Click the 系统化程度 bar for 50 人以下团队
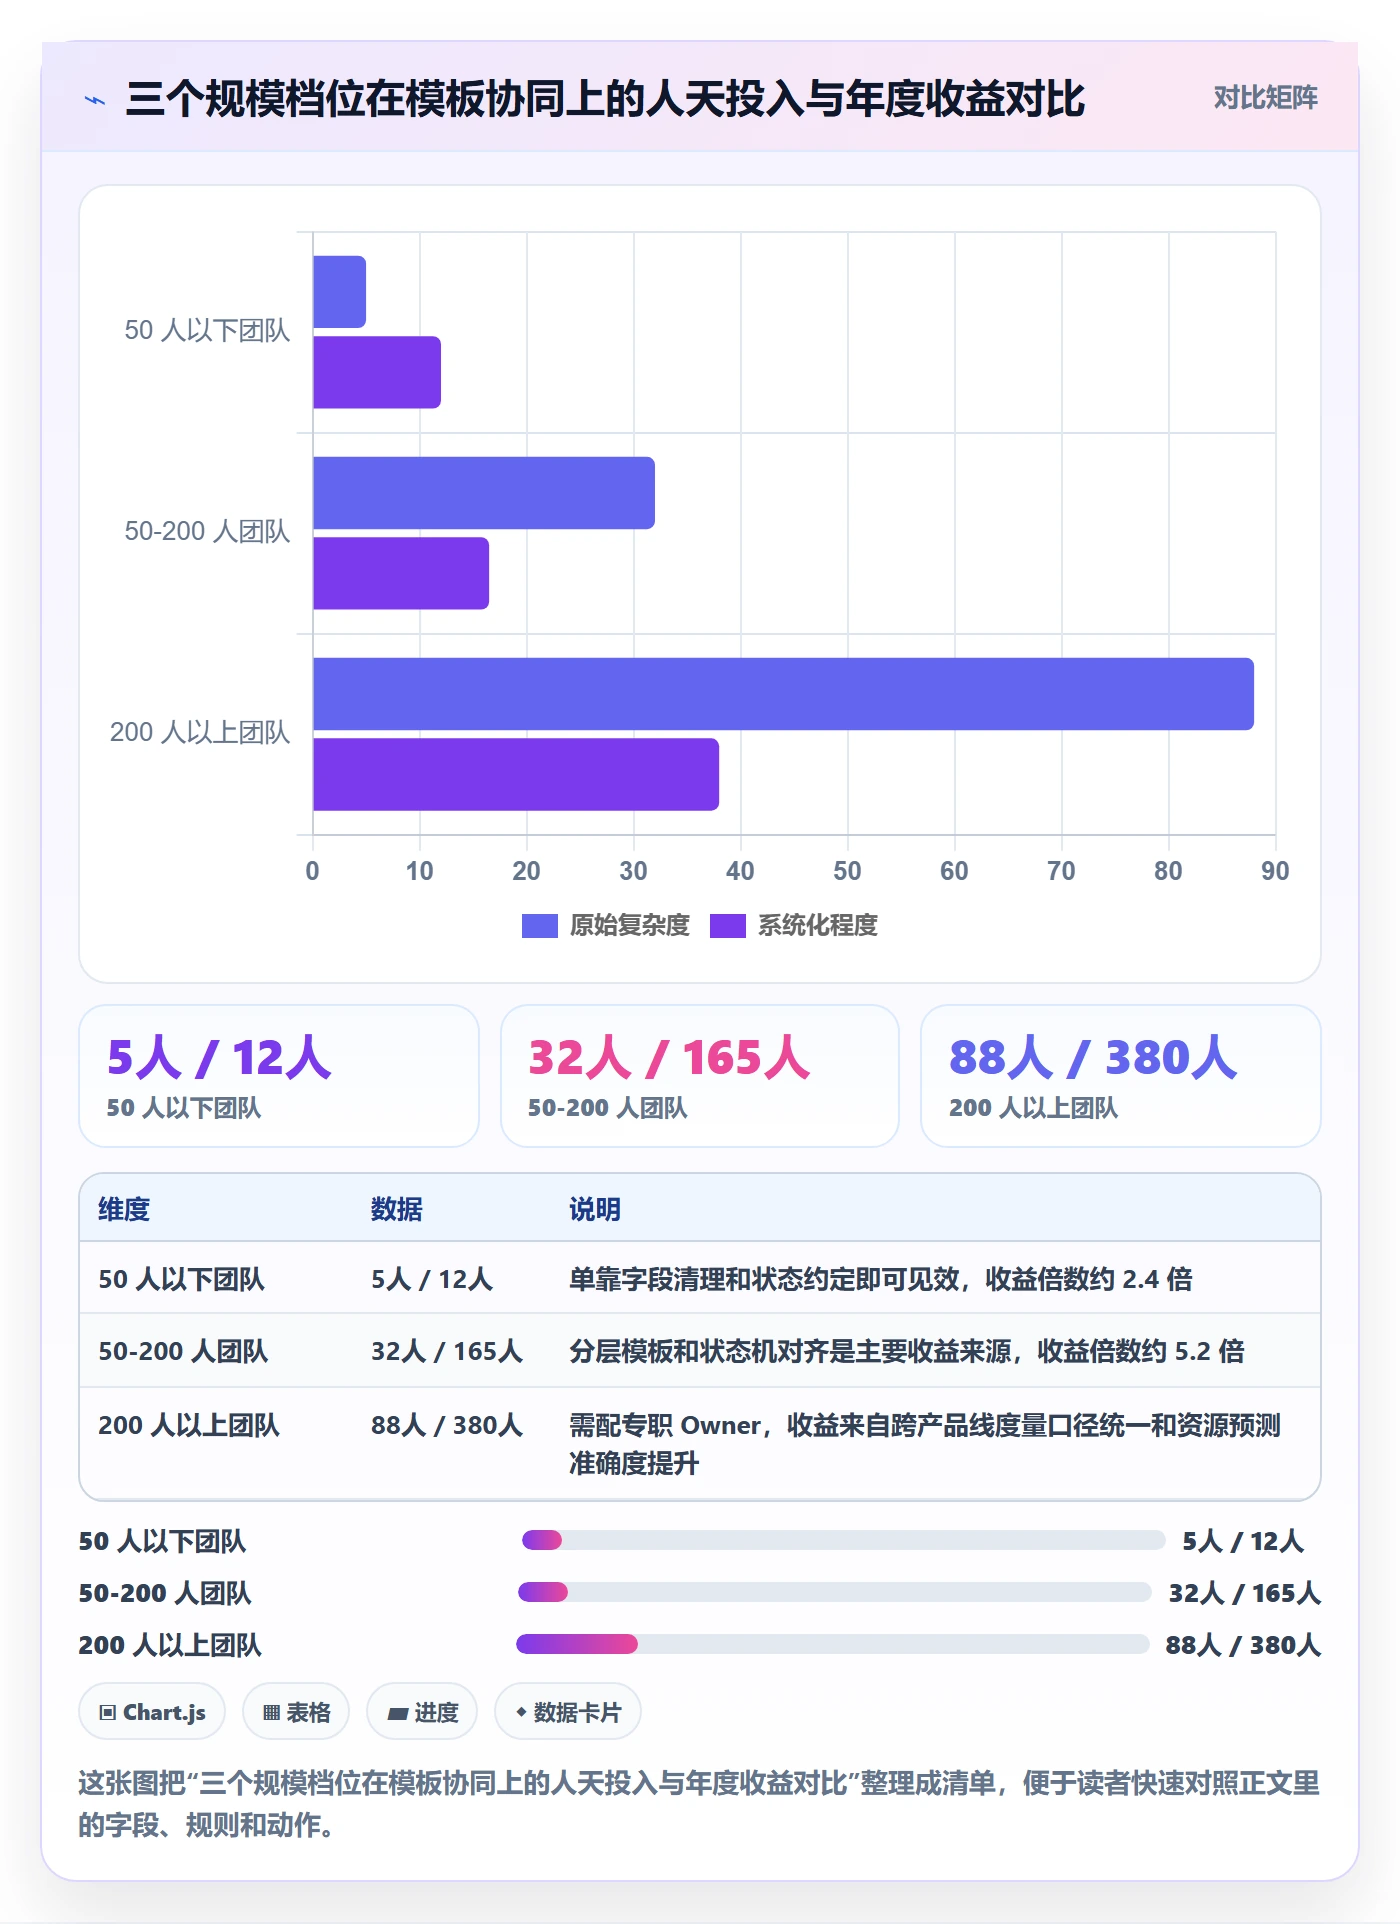Image resolution: width=1400 pixels, height=1924 pixels. click(x=377, y=372)
